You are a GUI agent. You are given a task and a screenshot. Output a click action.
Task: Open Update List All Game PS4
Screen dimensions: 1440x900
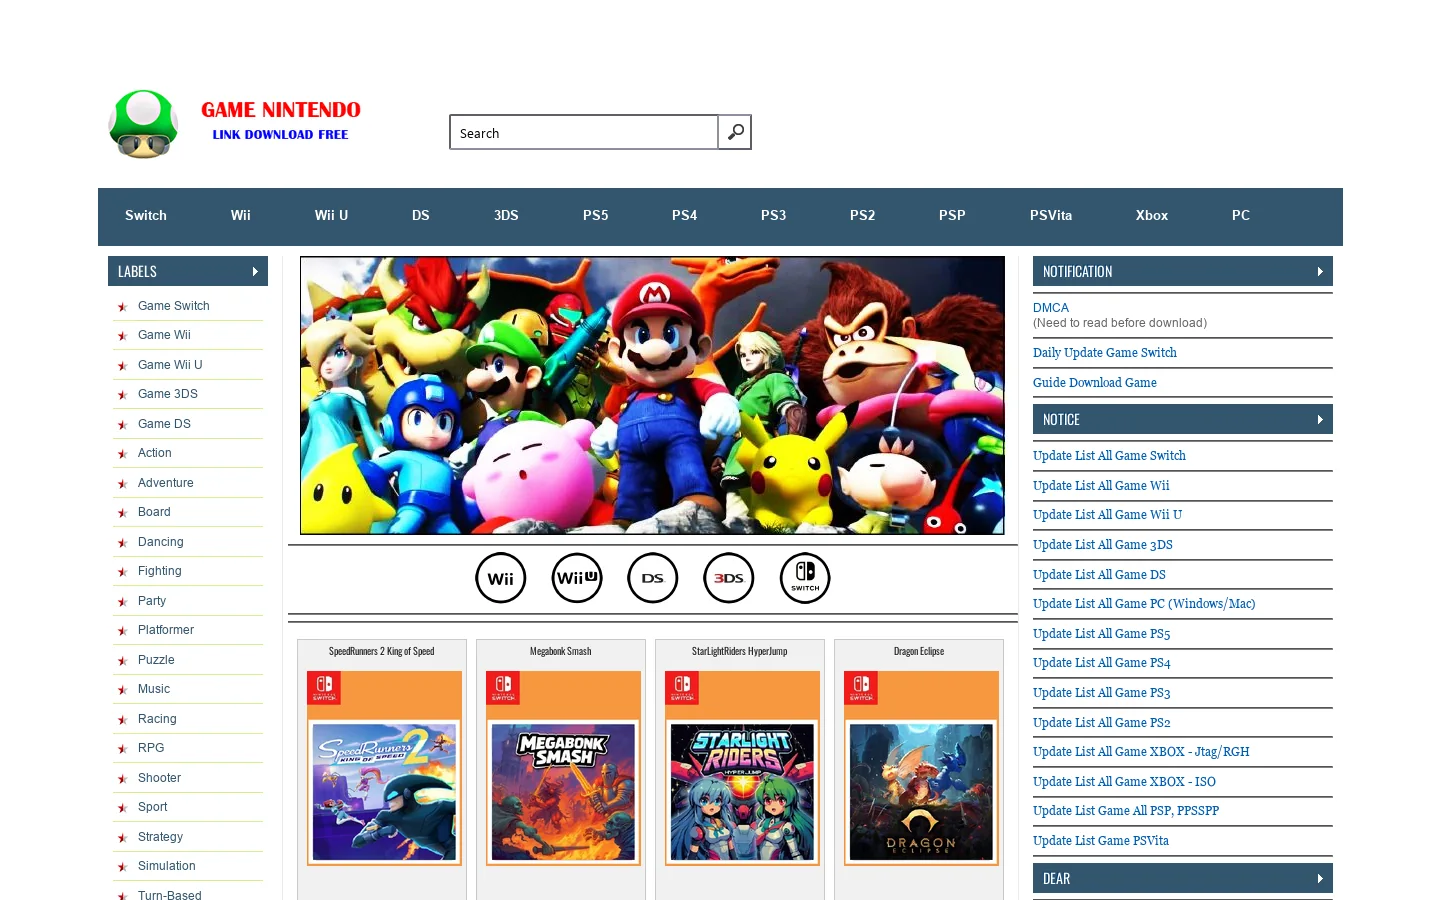[1102, 663]
